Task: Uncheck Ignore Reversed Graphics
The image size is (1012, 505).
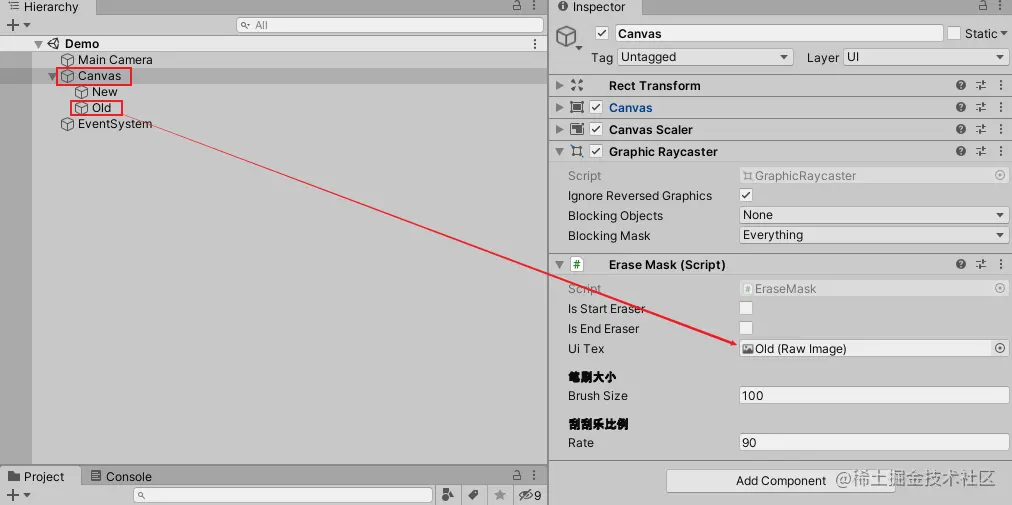Action: point(746,195)
